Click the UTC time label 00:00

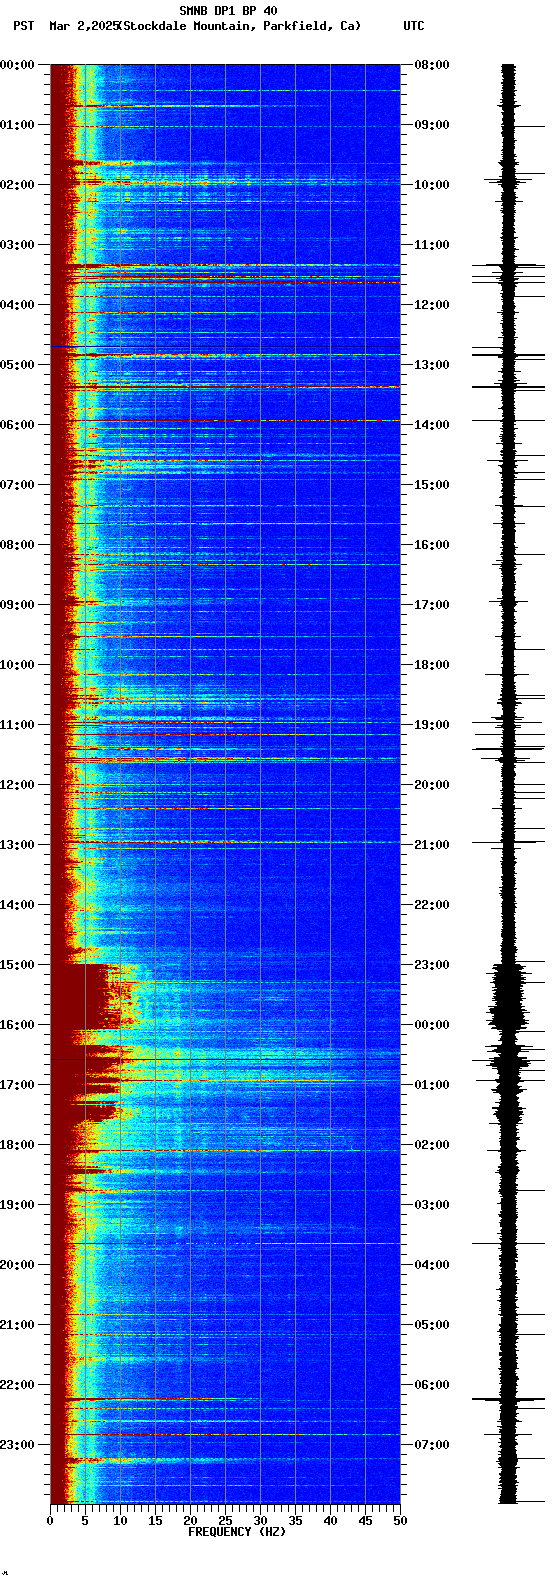tap(432, 1025)
